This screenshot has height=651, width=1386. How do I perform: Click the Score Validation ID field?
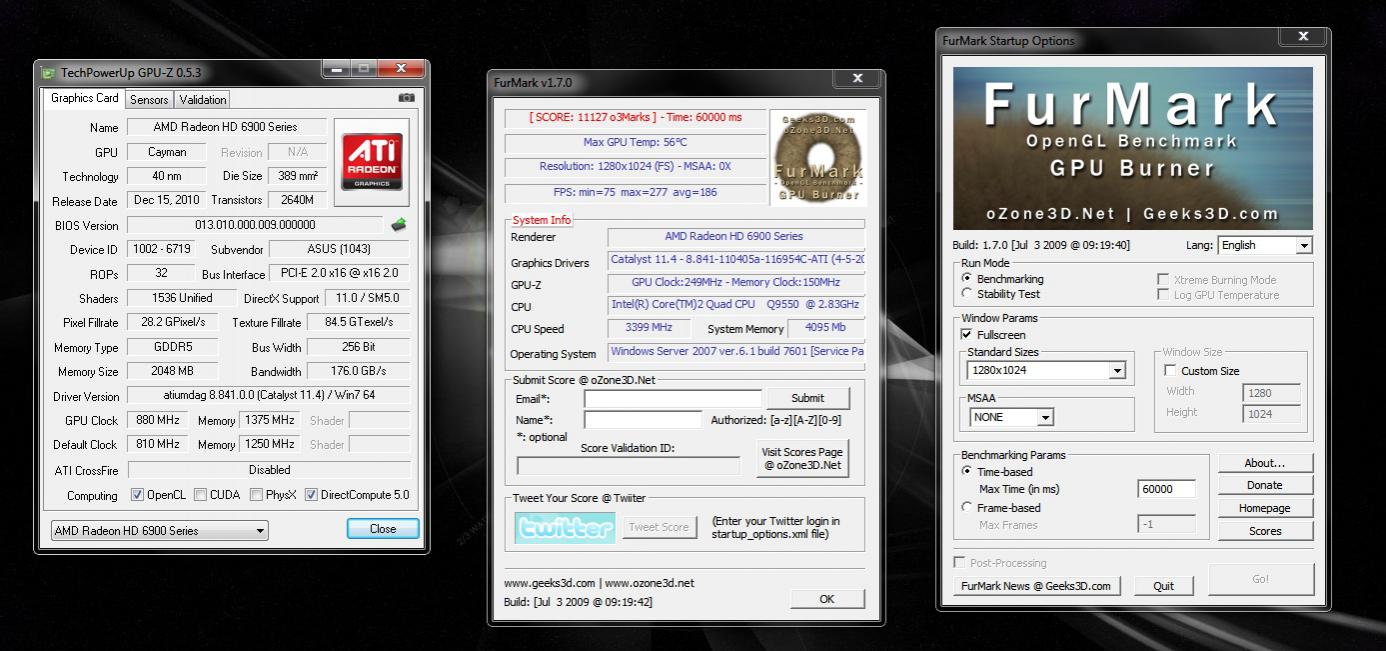(628, 466)
